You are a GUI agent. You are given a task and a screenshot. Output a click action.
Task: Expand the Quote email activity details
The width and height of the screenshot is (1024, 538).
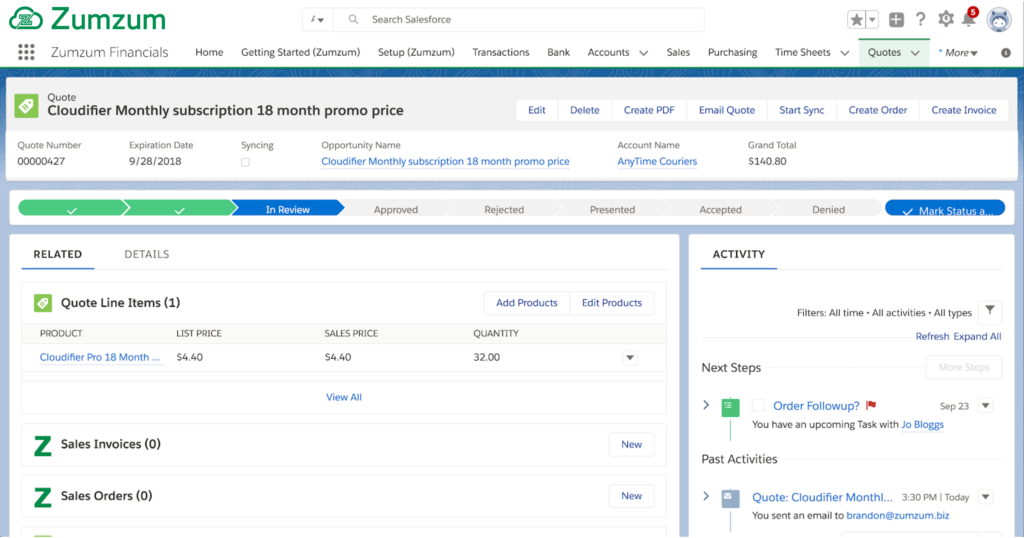[x=706, y=496]
